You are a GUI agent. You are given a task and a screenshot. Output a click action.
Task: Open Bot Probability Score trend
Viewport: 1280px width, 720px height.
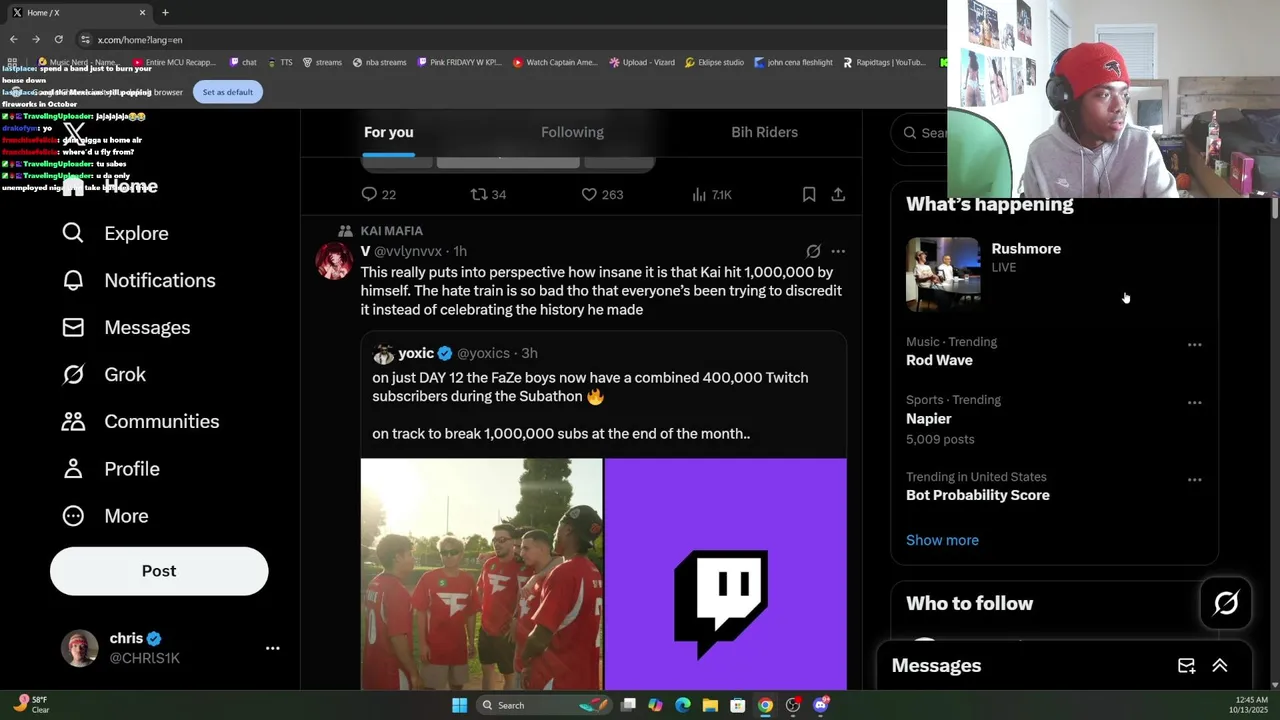[x=978, y=495]
